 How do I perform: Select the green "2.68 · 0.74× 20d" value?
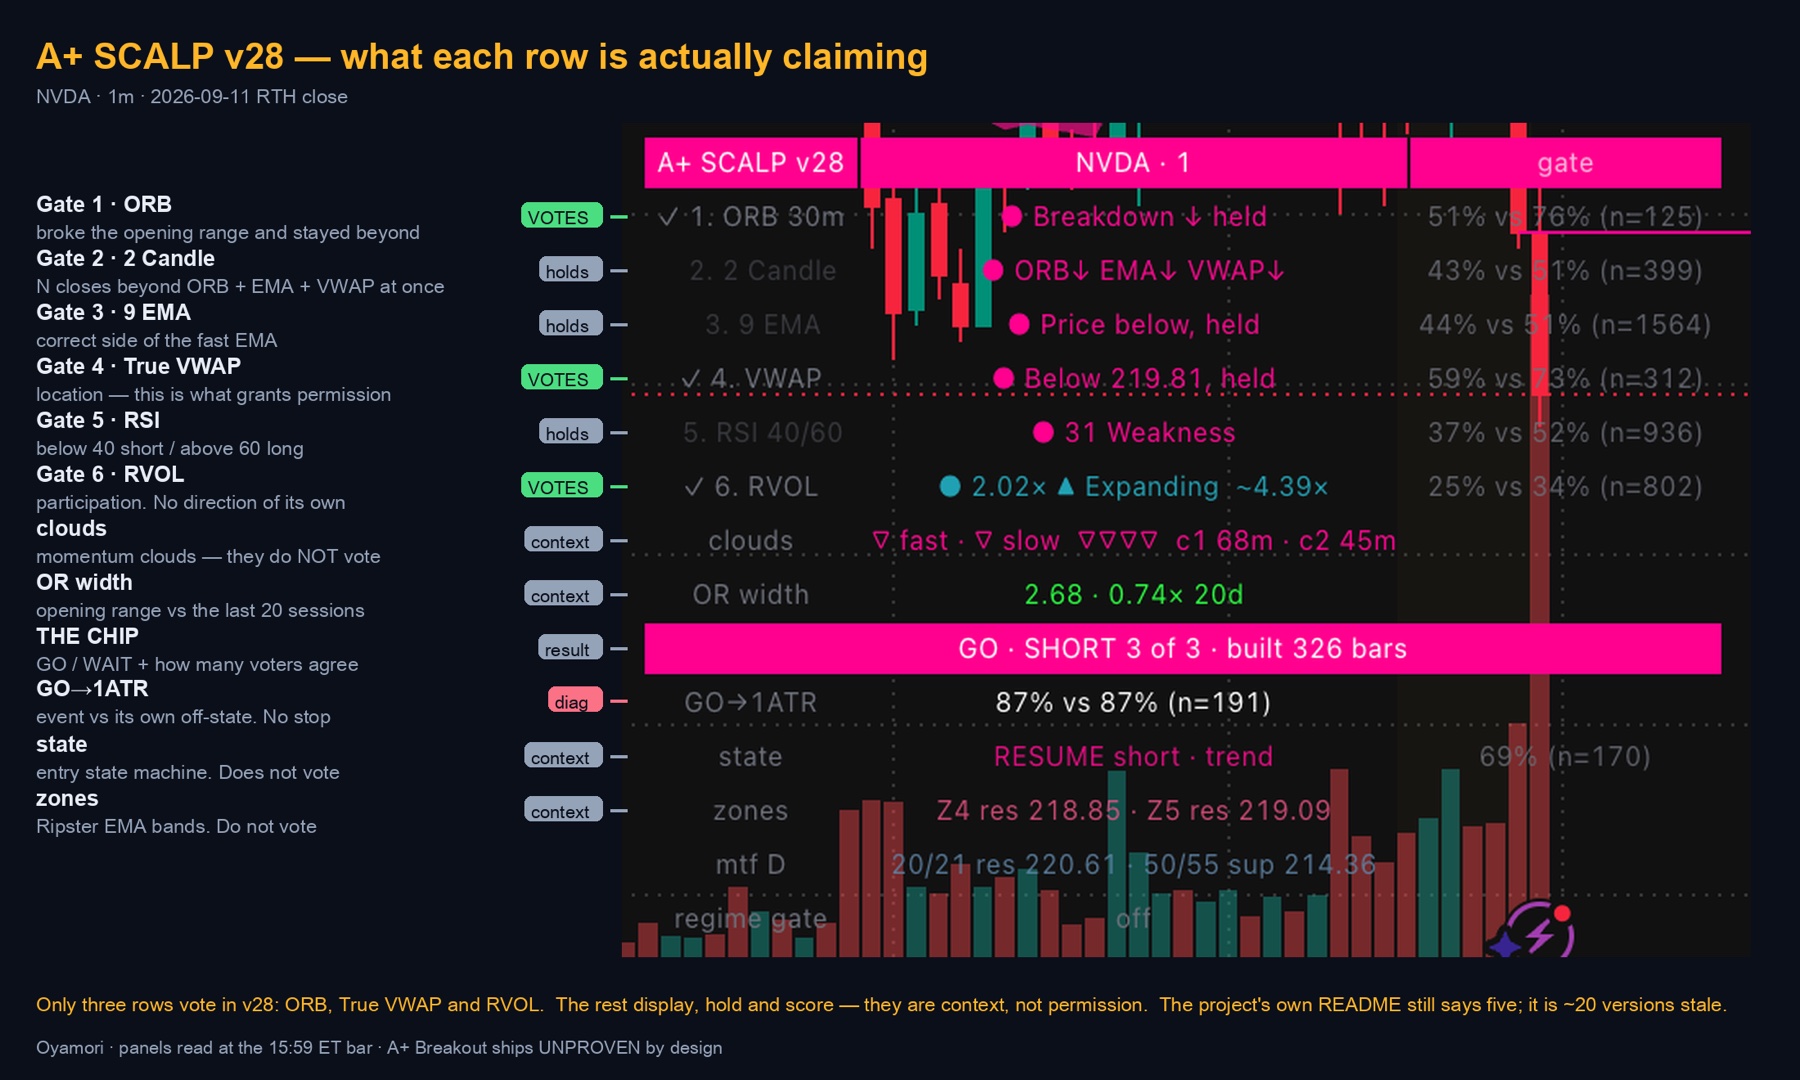click(1133, 594)
